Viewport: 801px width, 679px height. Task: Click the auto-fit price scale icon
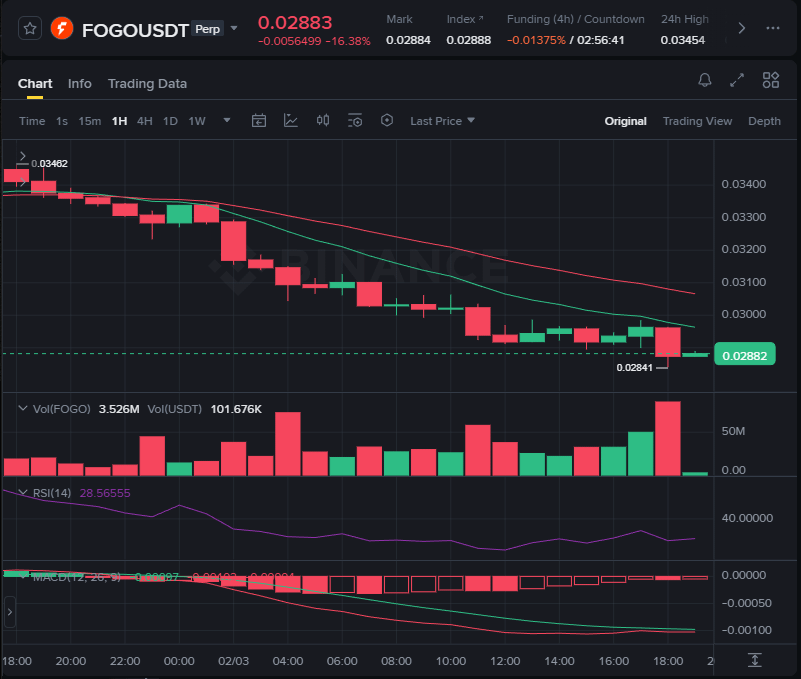pyautogui.click(x=755, y=660)
